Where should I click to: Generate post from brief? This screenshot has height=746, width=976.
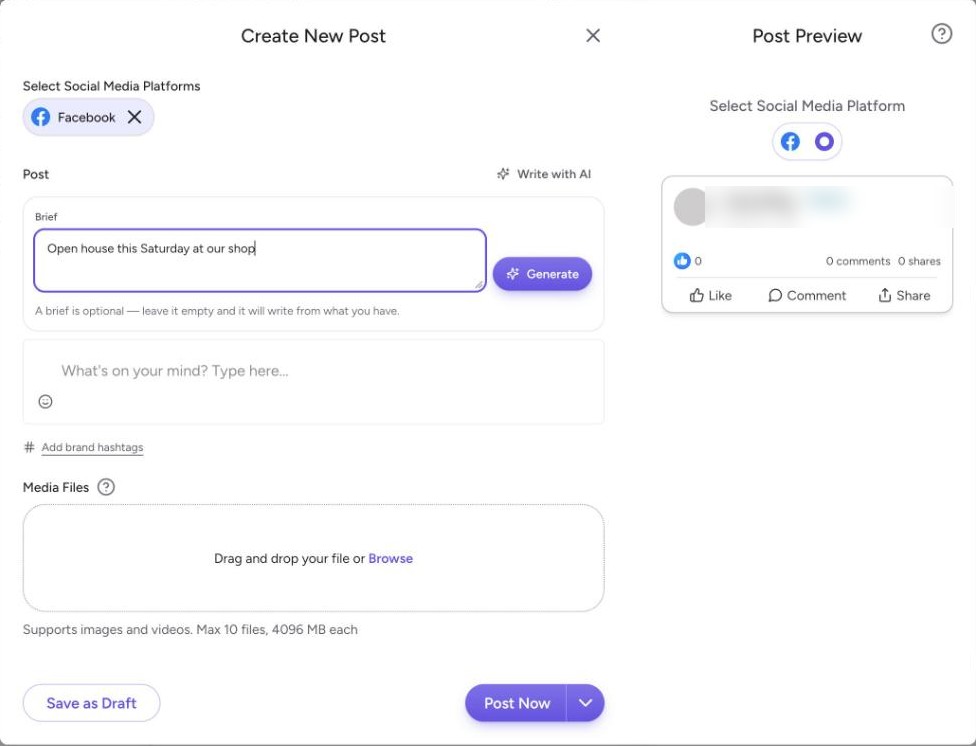[542, 274]
